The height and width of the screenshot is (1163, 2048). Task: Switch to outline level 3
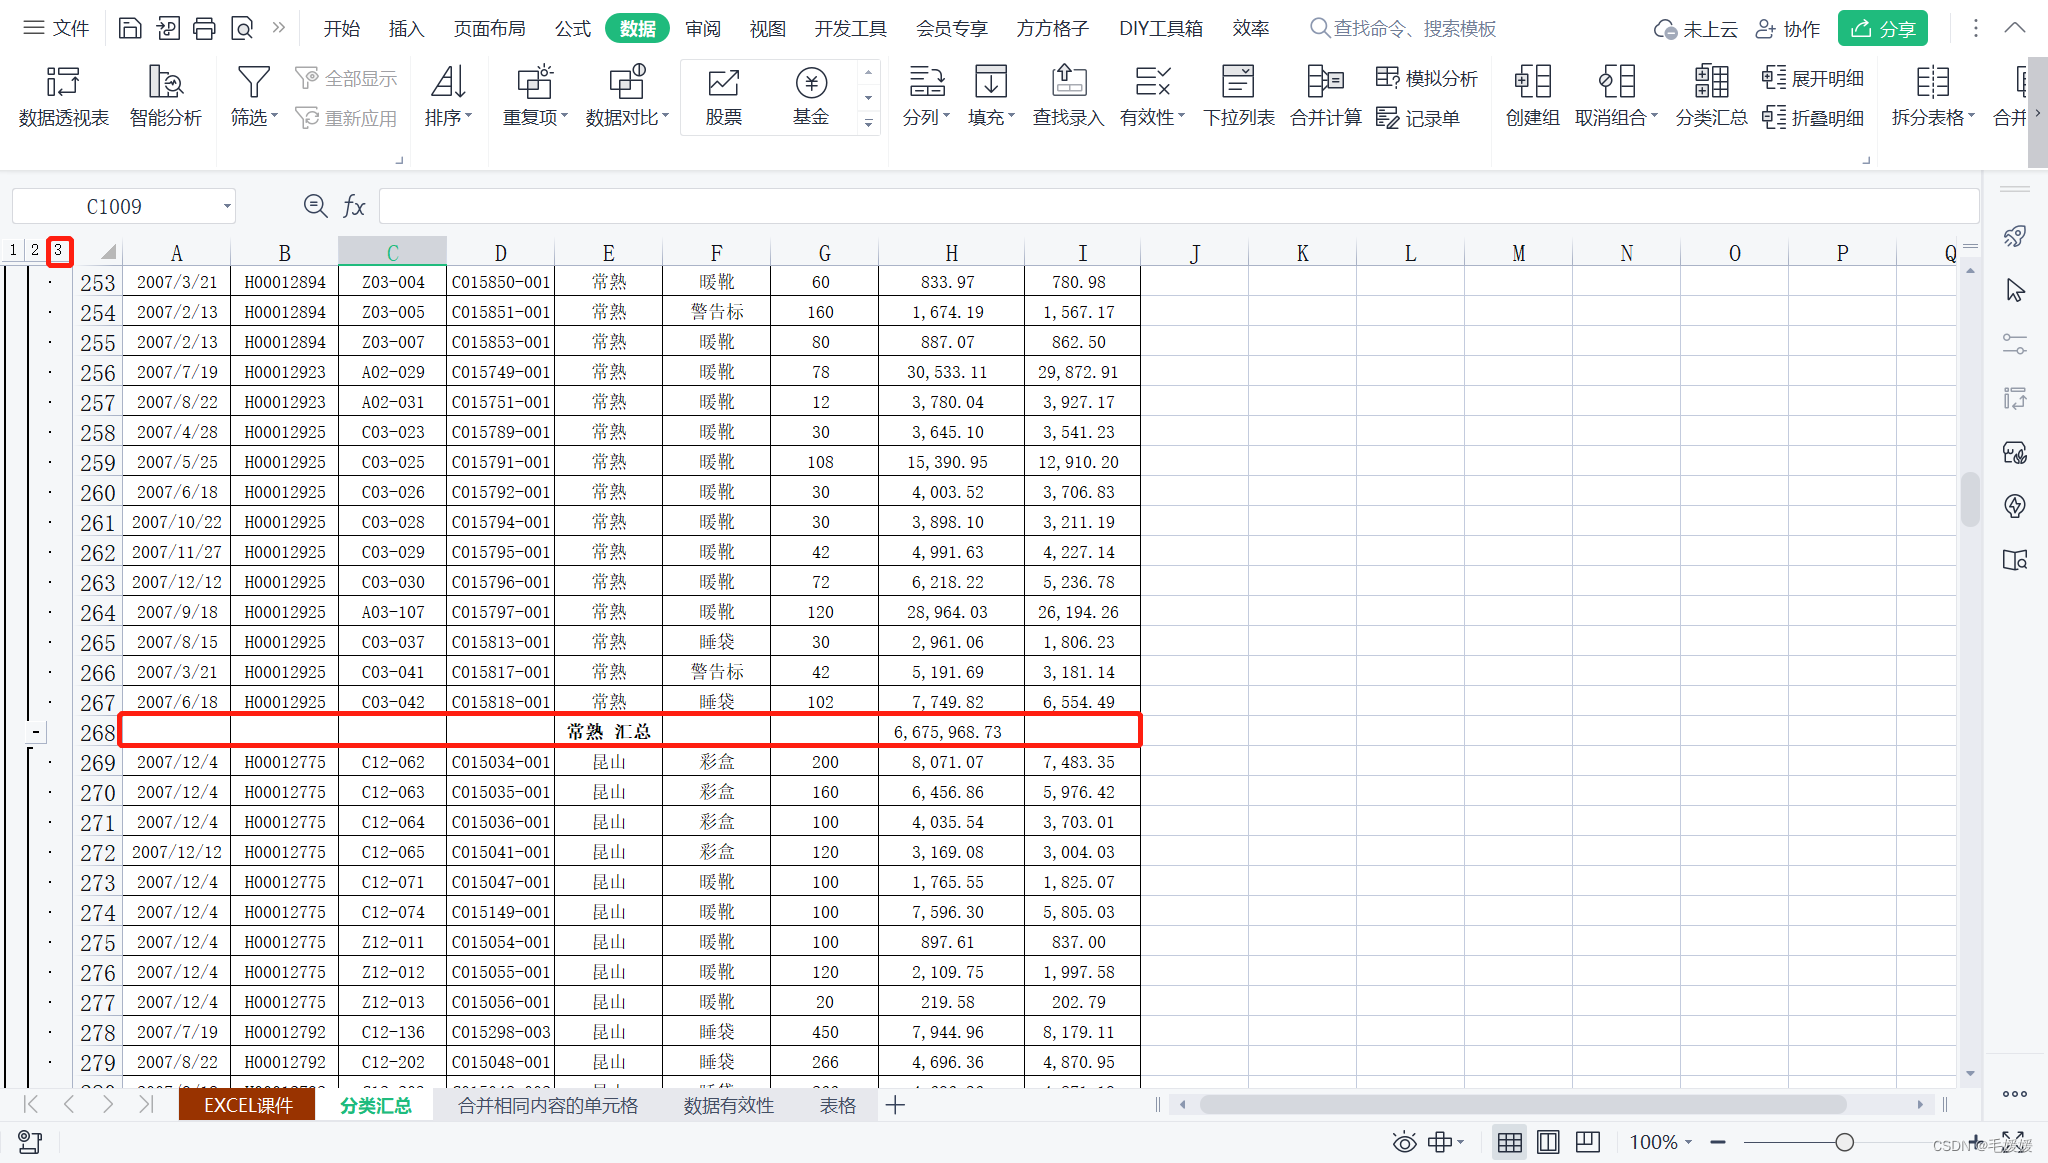(59, 250)
